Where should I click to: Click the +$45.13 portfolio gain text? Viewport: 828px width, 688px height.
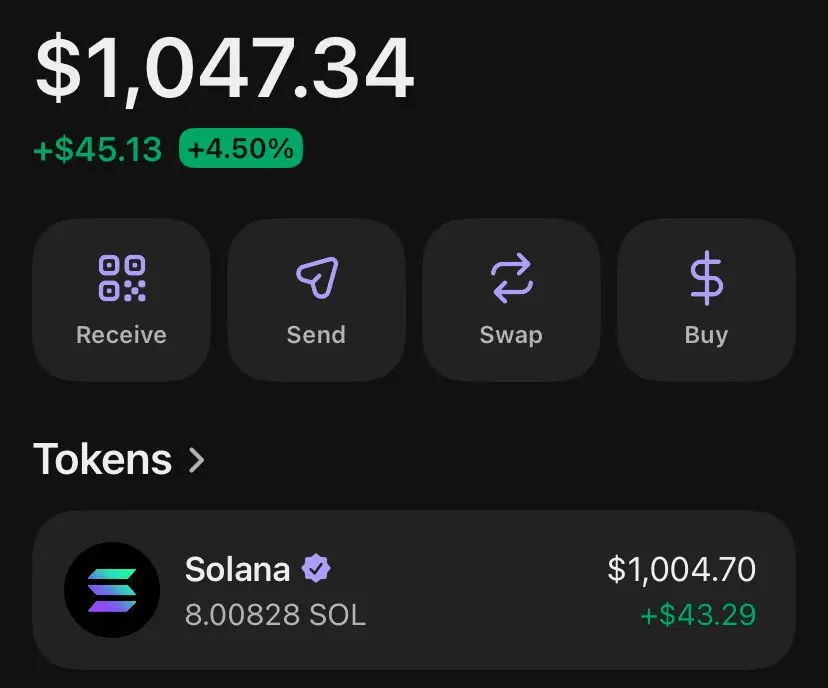tap(97, 150)
